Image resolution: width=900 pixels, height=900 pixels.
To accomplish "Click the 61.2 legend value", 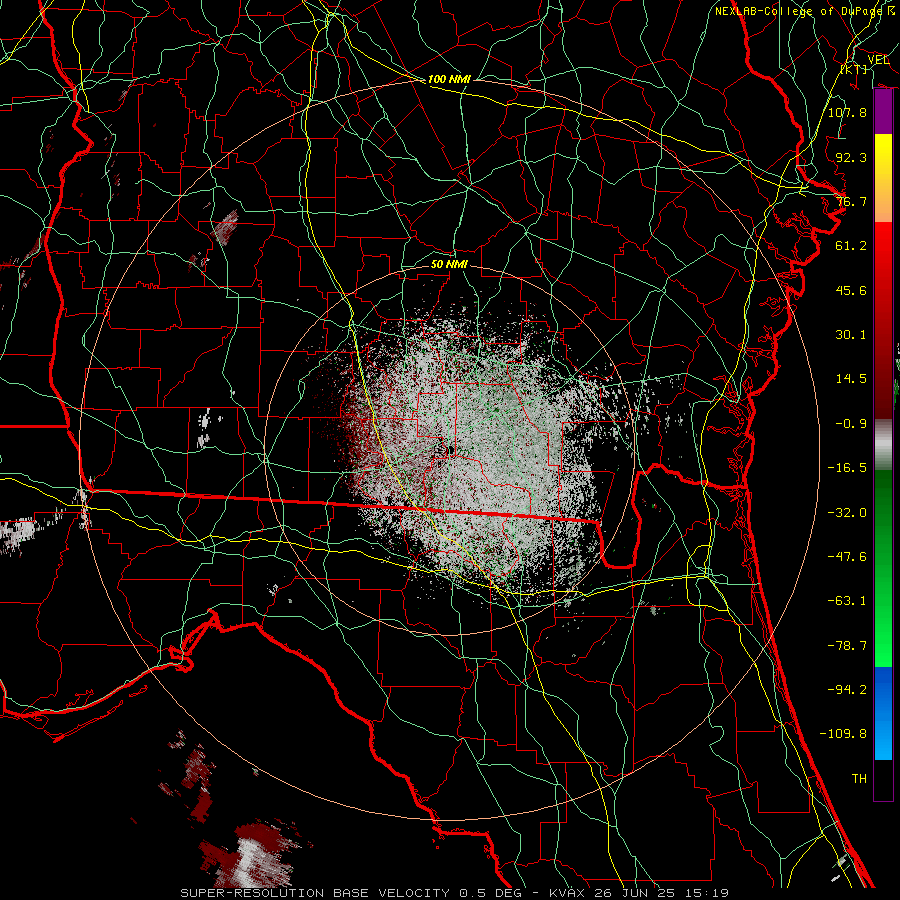I will pos(851,246).
